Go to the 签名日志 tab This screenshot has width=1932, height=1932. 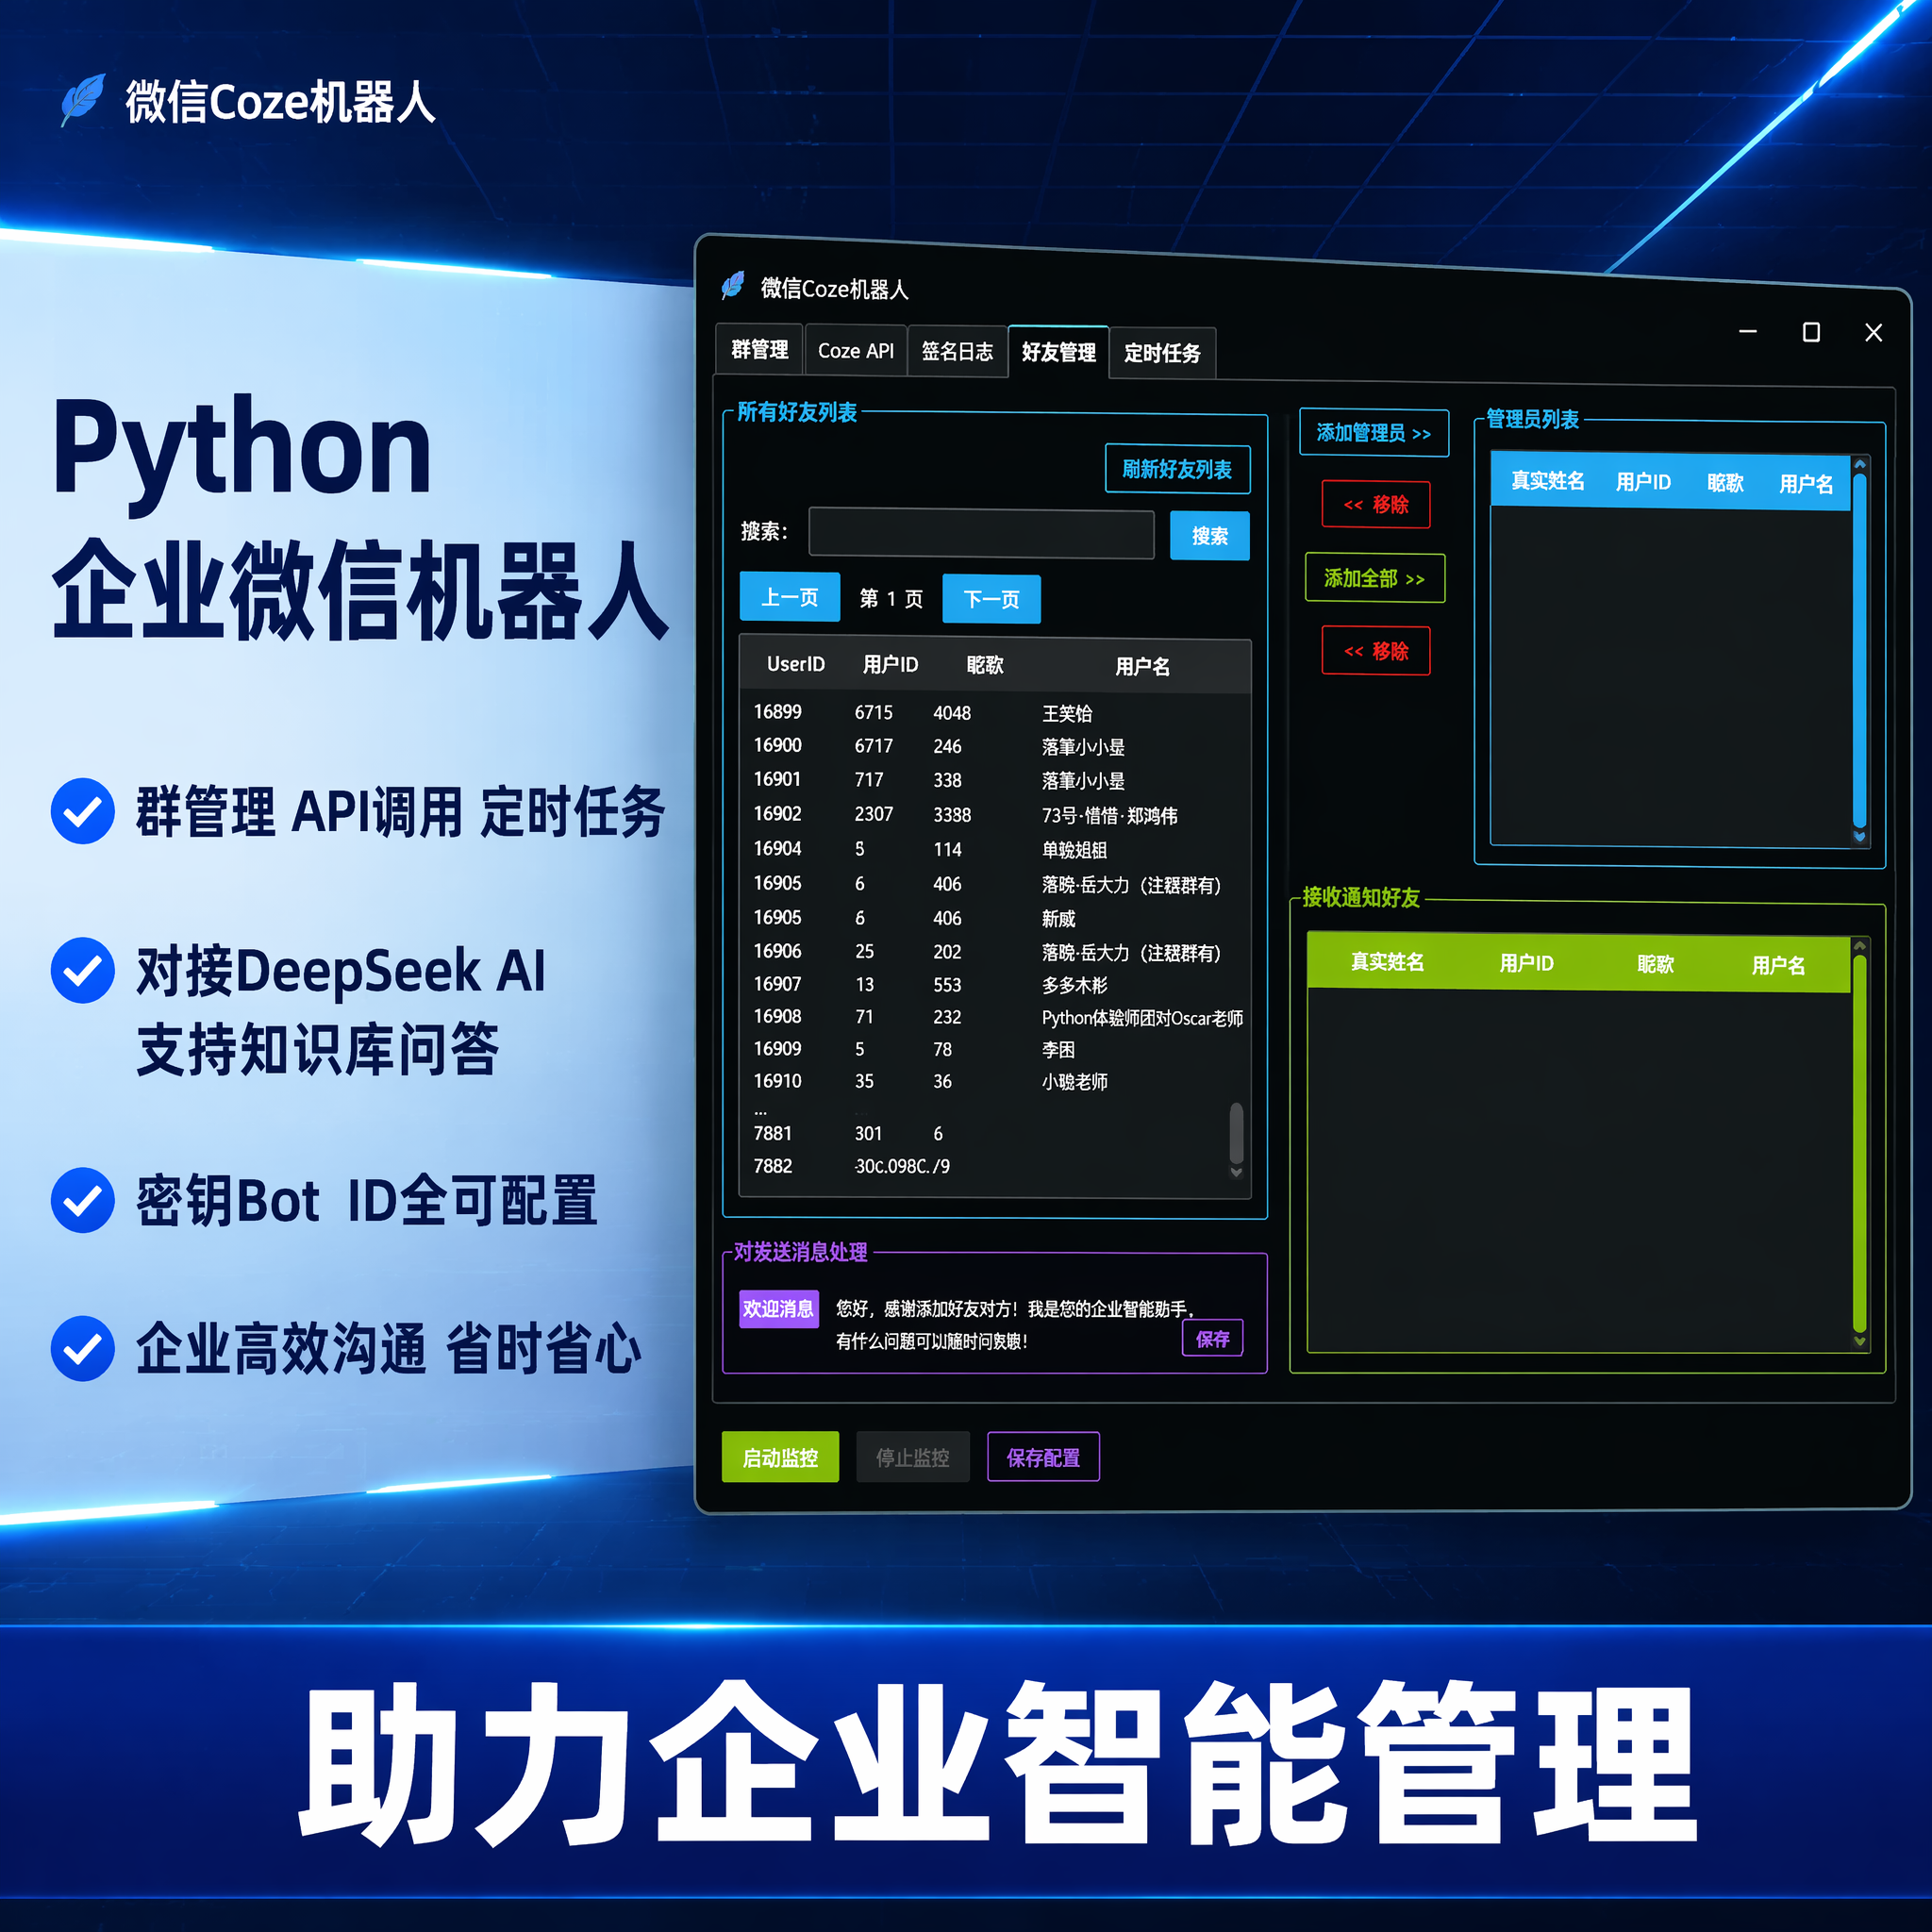pos(957,352)
